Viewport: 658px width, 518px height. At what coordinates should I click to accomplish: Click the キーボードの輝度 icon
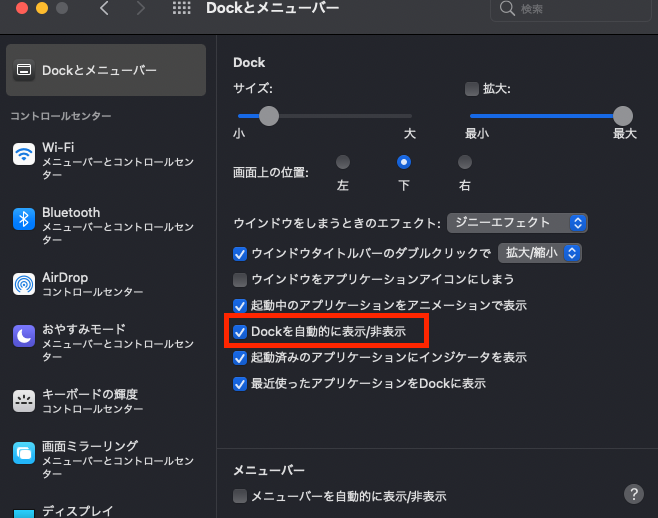click(24, 401)
